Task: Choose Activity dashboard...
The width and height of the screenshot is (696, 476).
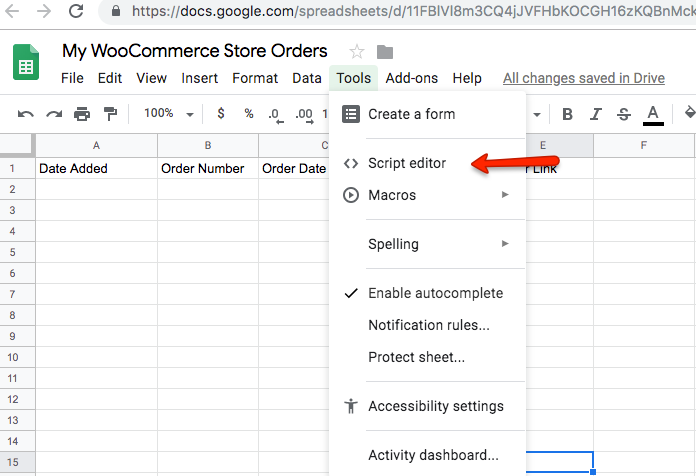Action: click(427, 455)
